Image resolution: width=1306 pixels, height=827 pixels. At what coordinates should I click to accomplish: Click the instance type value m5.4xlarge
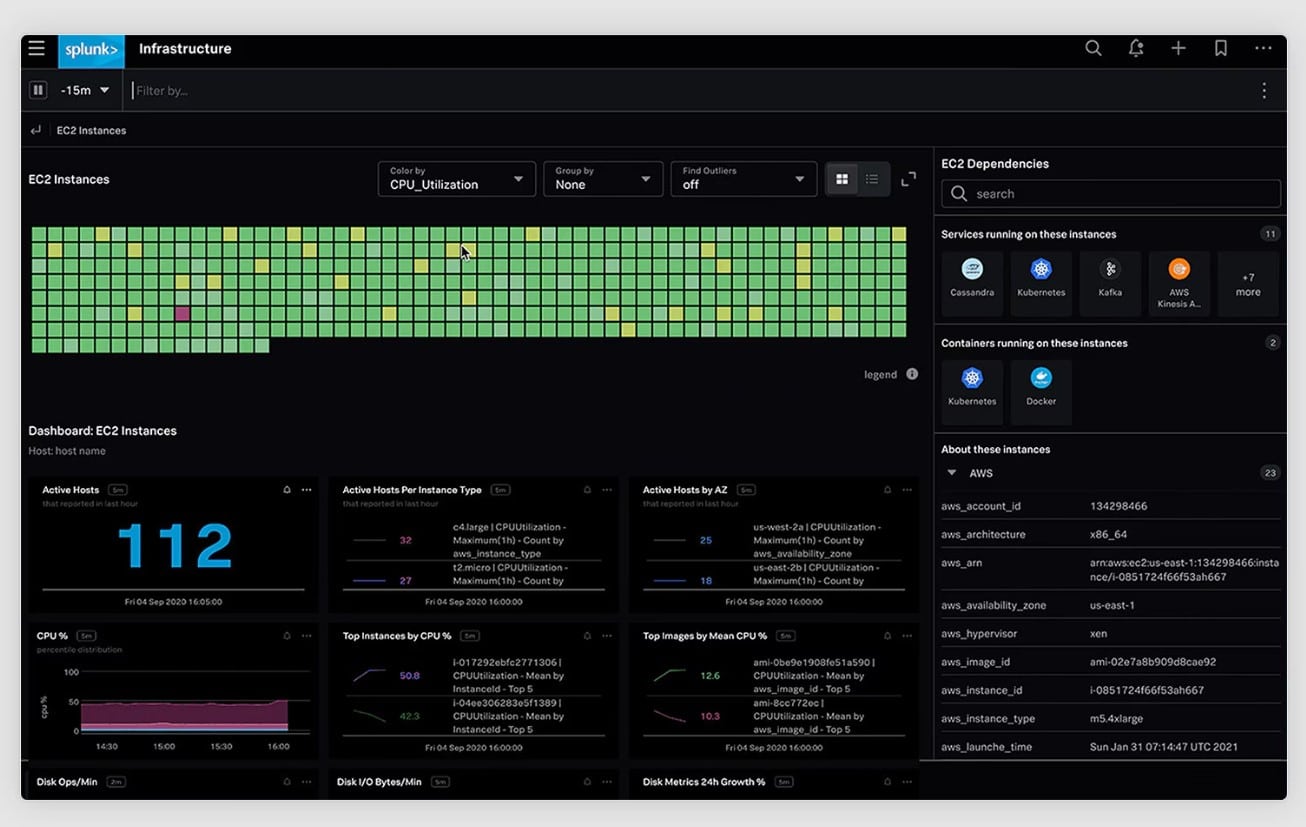[x=1117, y=718]
